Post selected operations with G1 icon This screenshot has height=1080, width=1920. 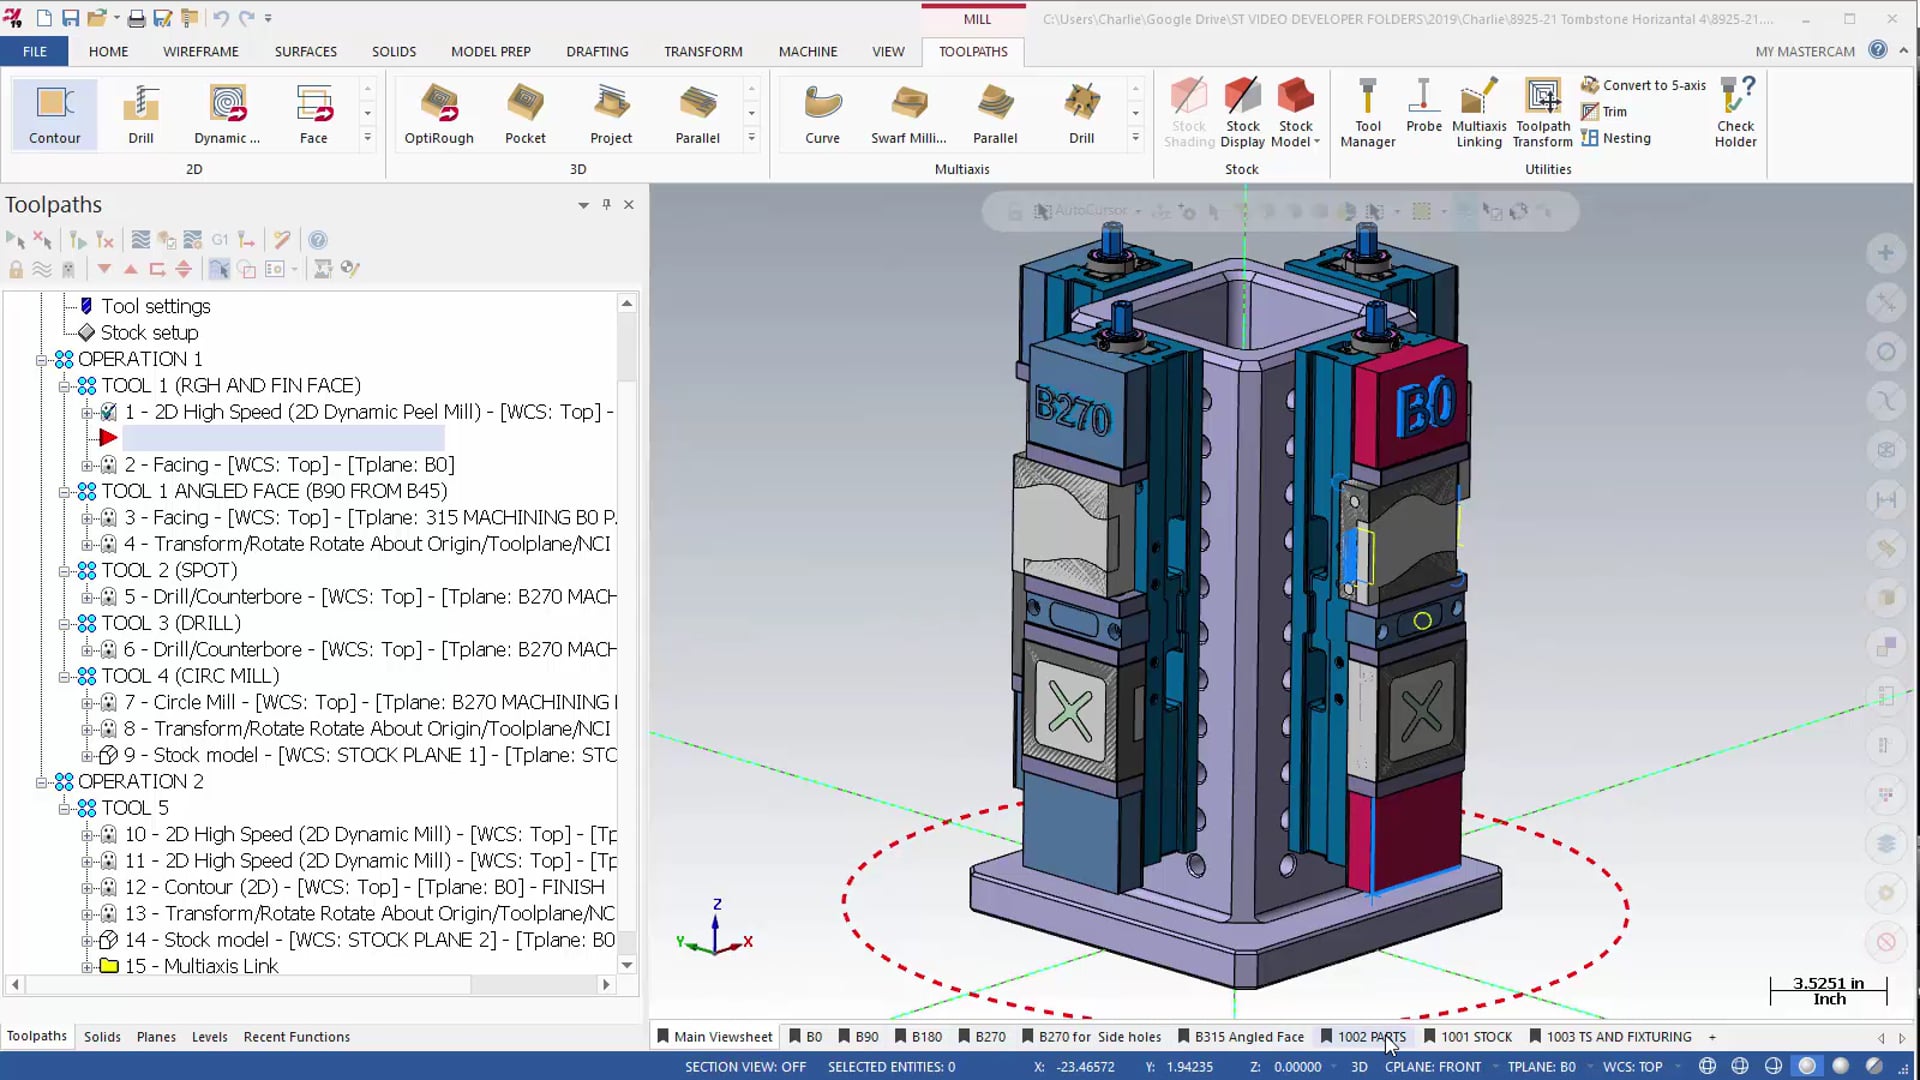click(220, 240)
